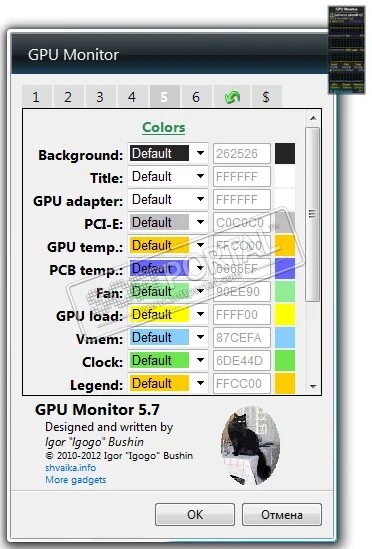372x549 pixels.
Task: Click the scrollbar down arrow
Action: coord(313,387)
